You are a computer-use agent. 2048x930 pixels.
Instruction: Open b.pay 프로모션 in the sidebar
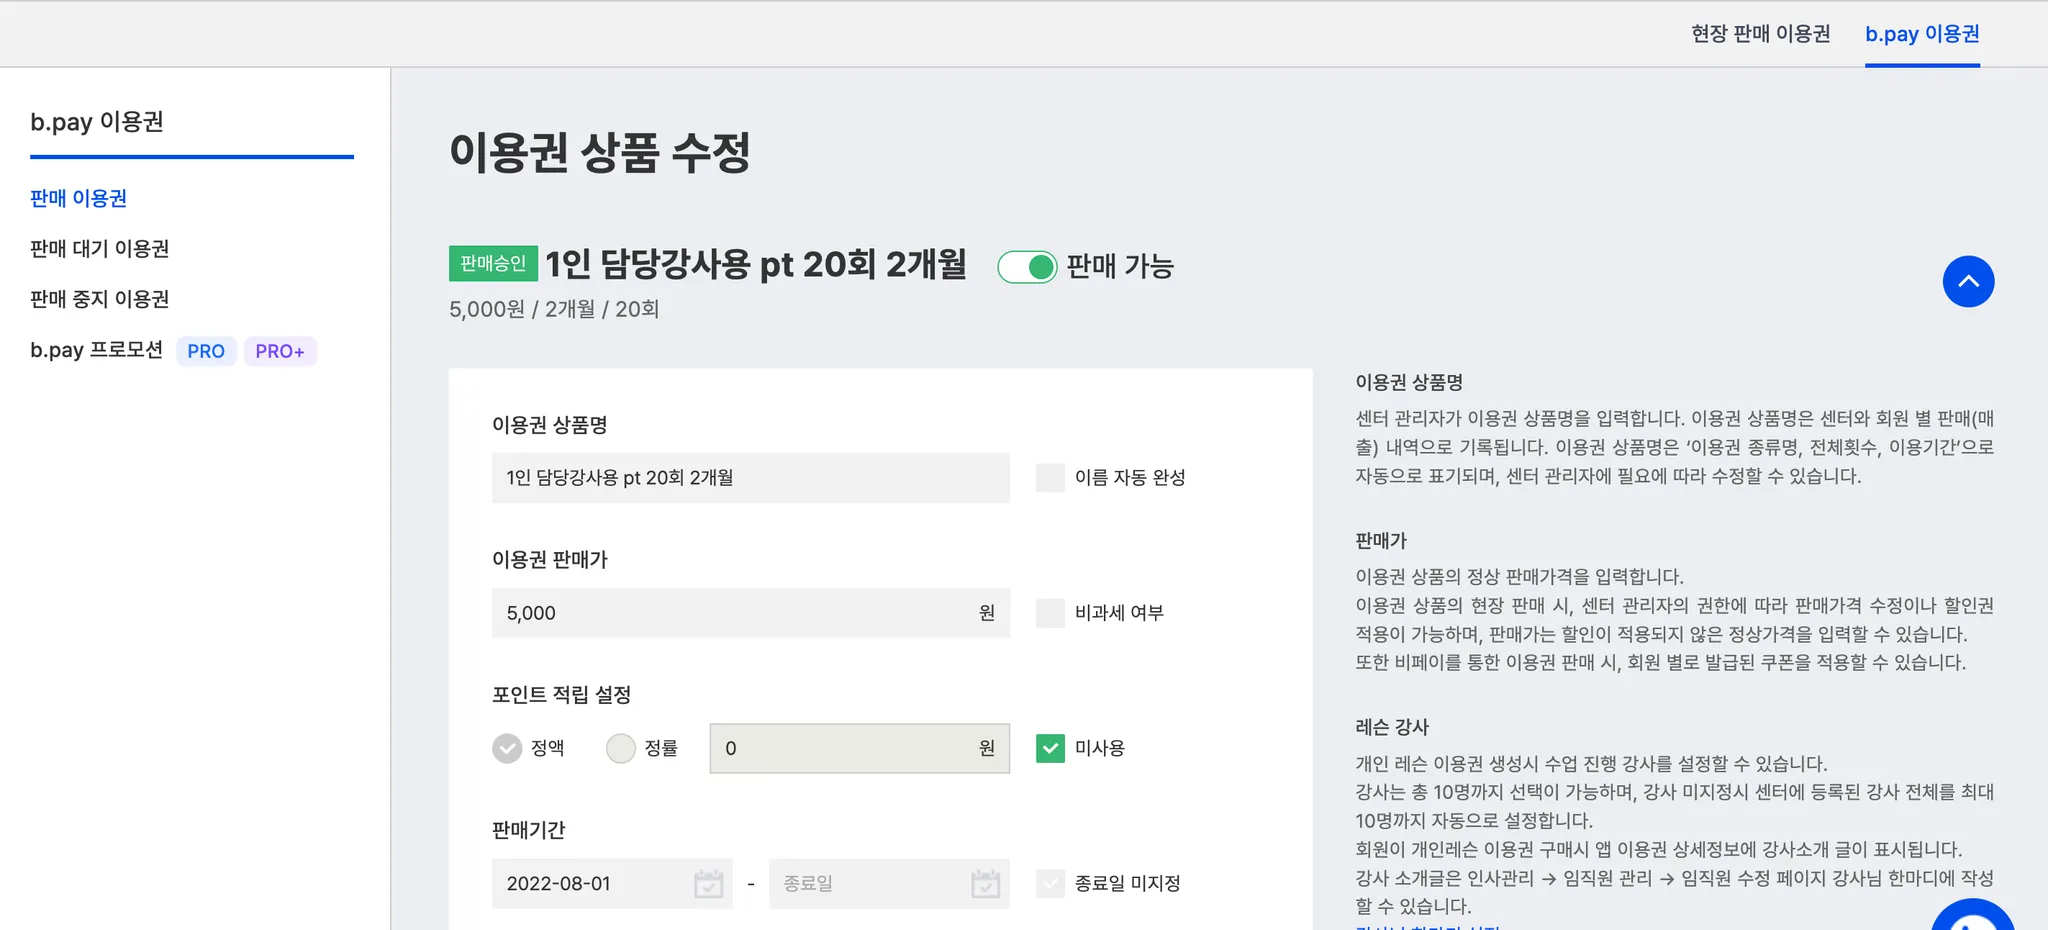pos(96,350)
